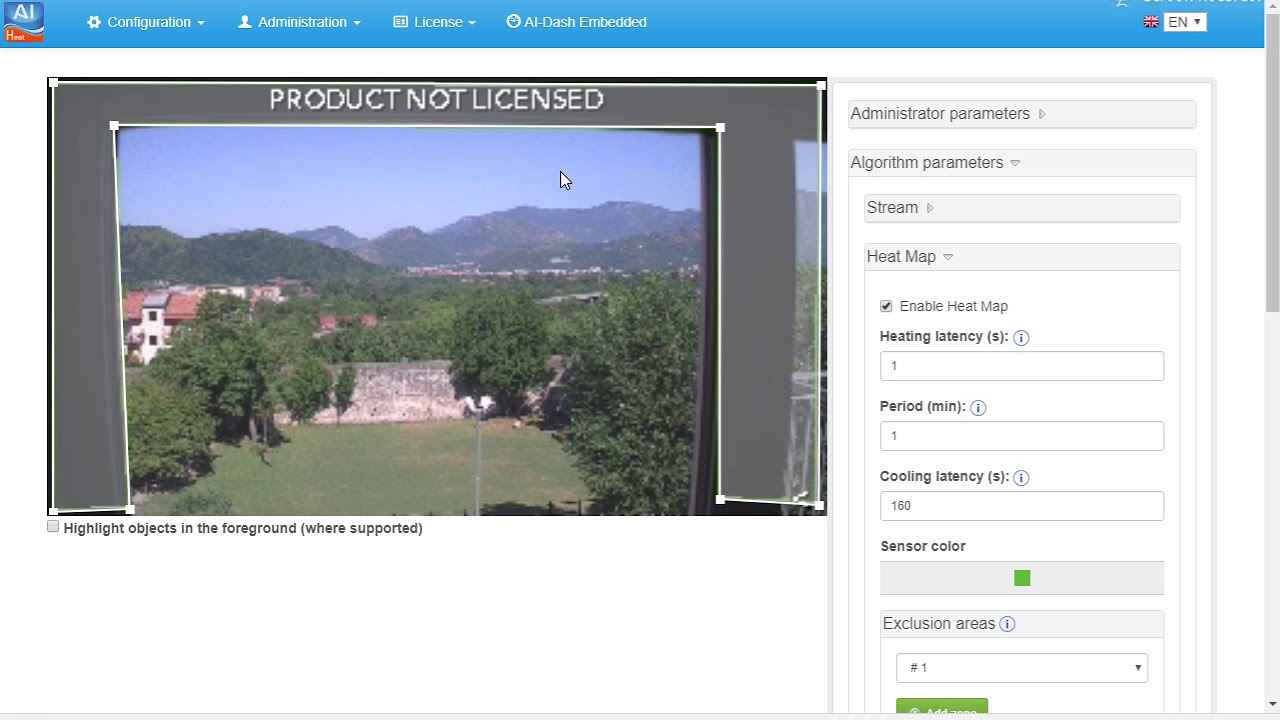Collapse the Algorithm parameters section
This screenshot has height=720, width=1280.
[1022, 163]
